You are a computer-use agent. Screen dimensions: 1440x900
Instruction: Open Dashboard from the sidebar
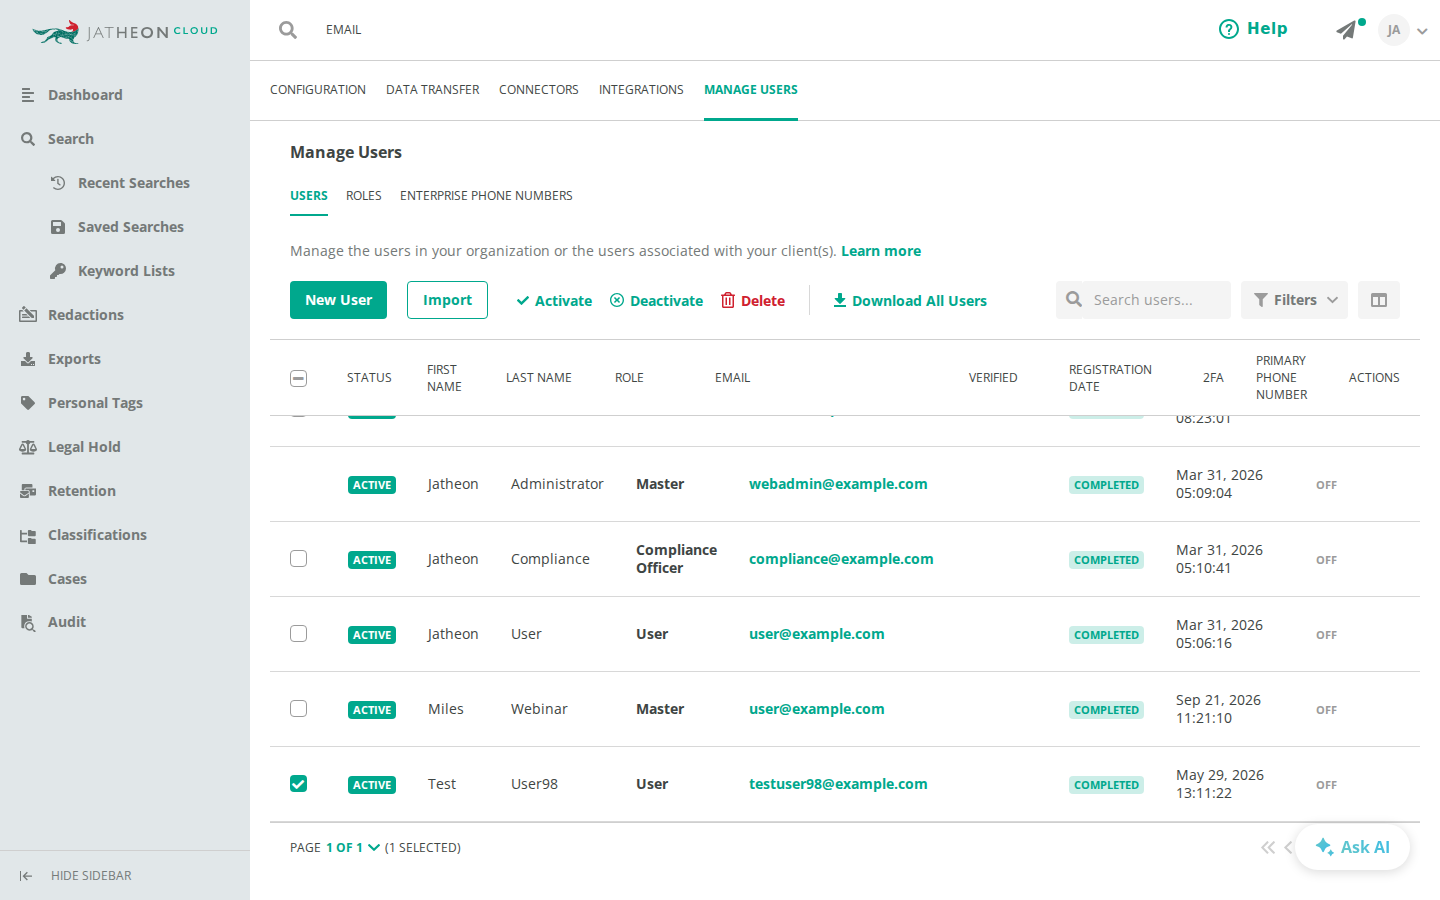(x=85, y=95)
